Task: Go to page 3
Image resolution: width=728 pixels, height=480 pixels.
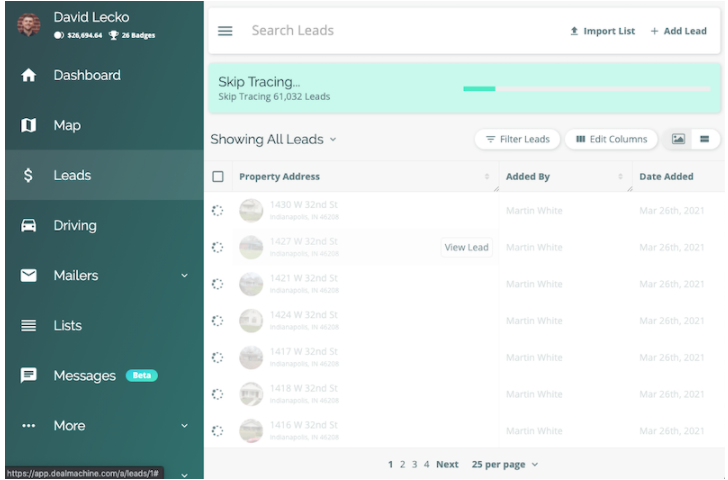Action: pyautogui.click(x=414, y=465)
